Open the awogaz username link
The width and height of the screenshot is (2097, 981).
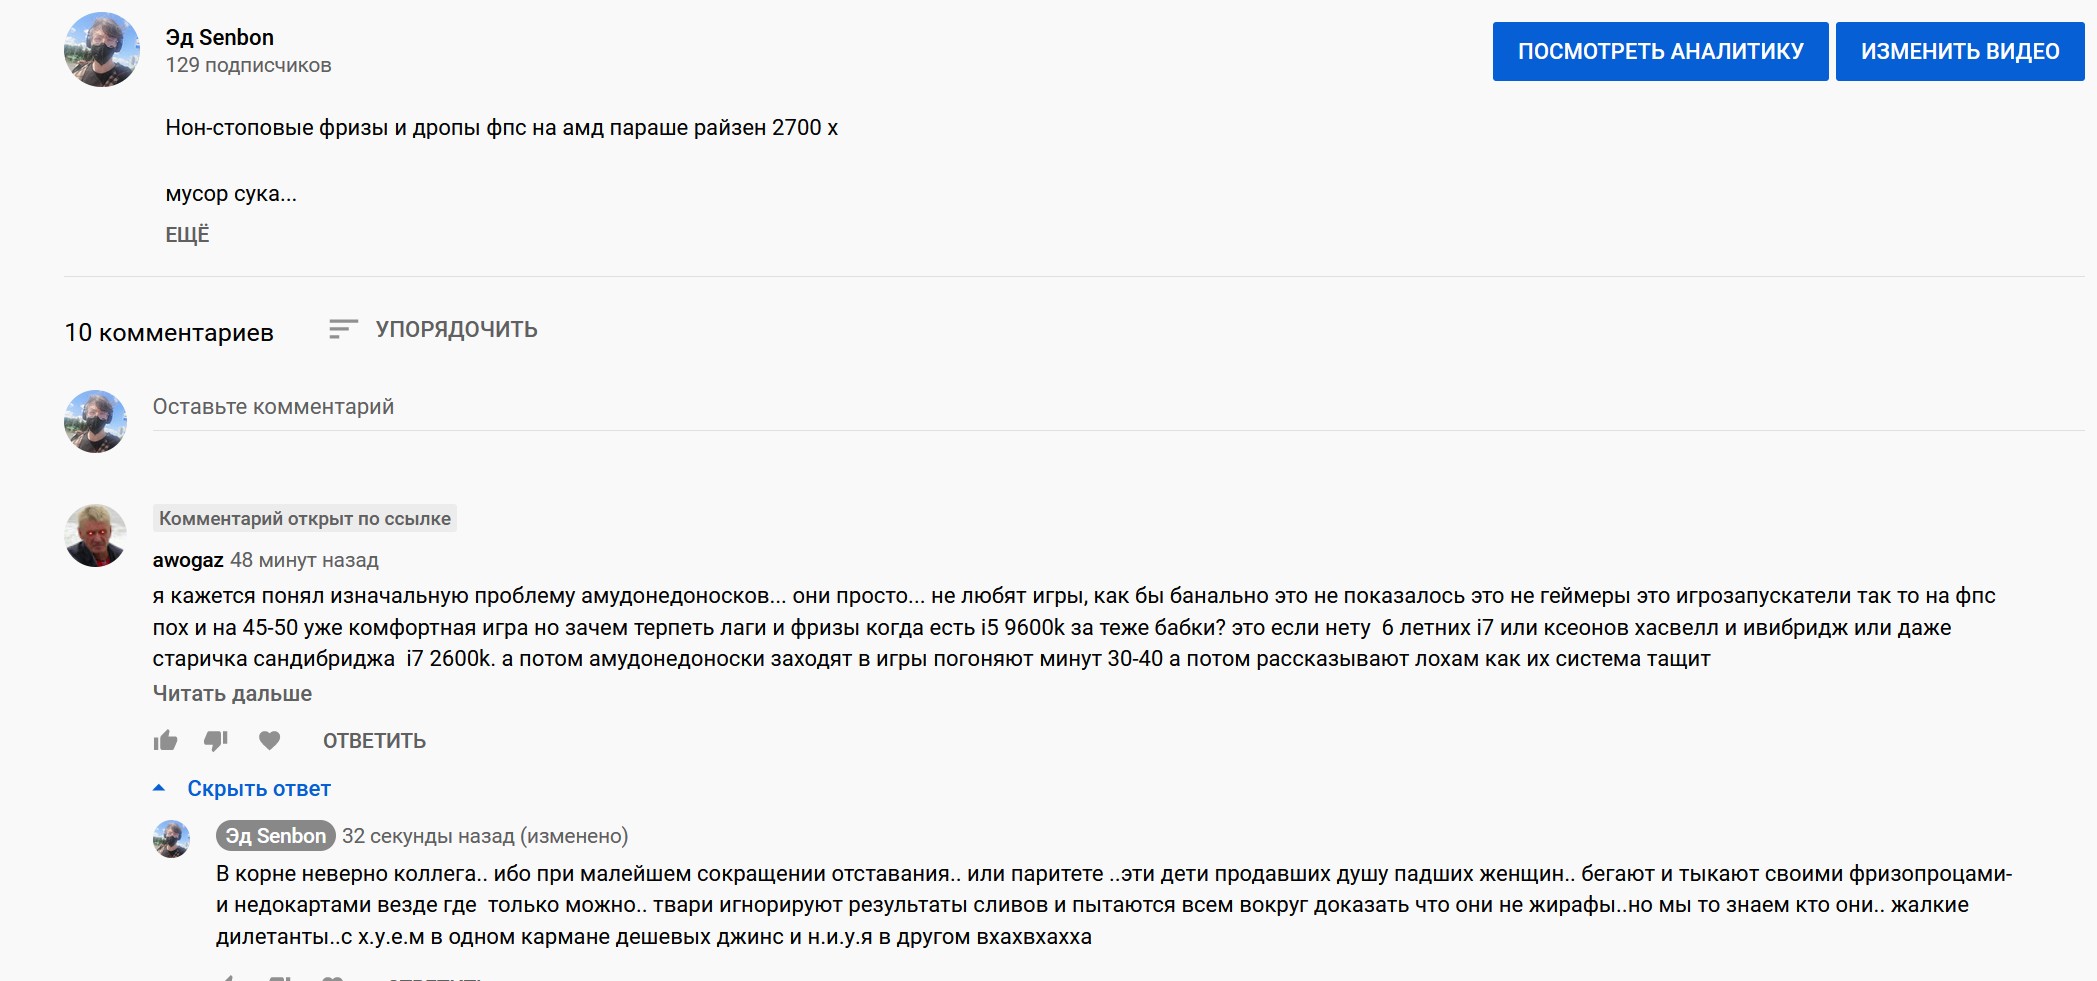[x=188, y=561]
